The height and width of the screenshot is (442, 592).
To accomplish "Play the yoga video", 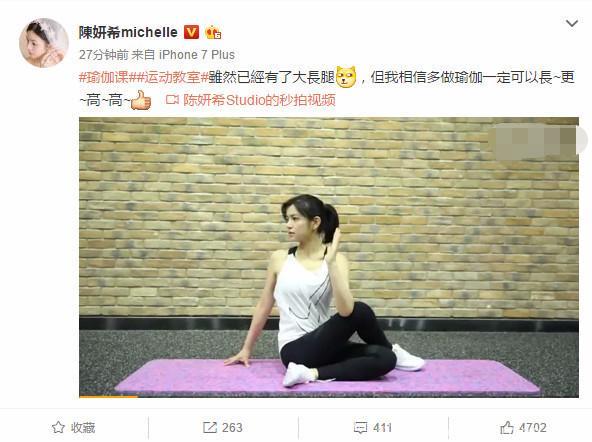I will pyautogui.click(x=328, y=257).
